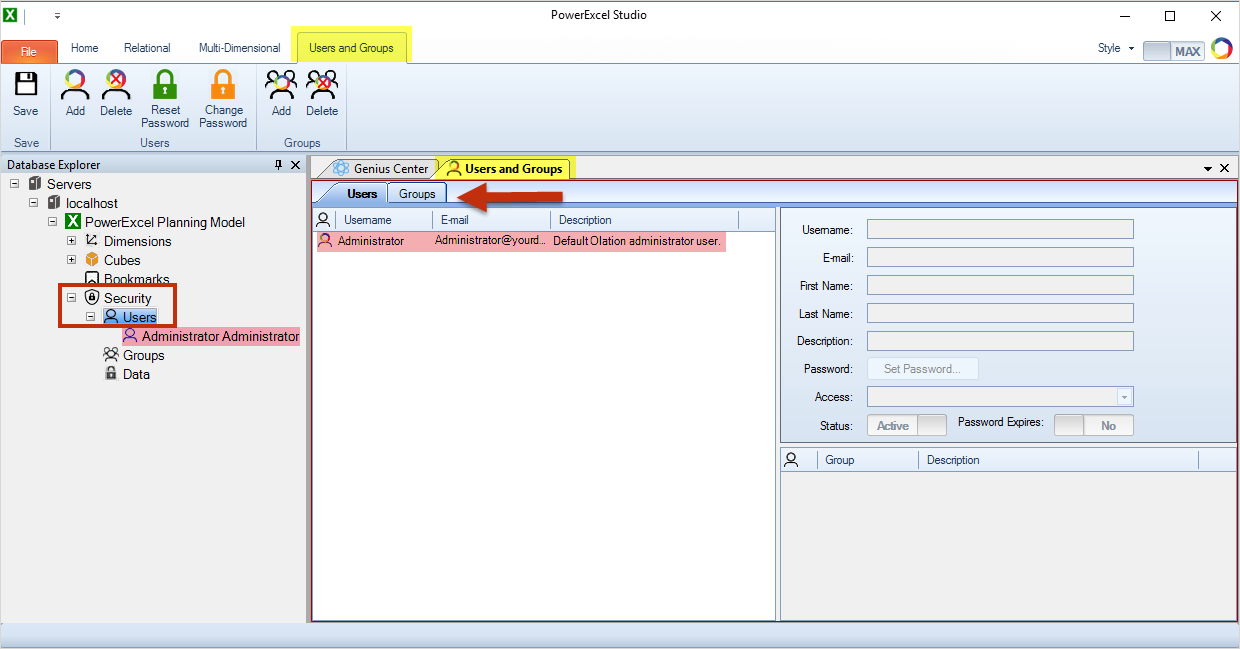This screenshot has height=649, width=1240.
Task: Toggle the Password Expires switch
Action: tap(1094, 425)
